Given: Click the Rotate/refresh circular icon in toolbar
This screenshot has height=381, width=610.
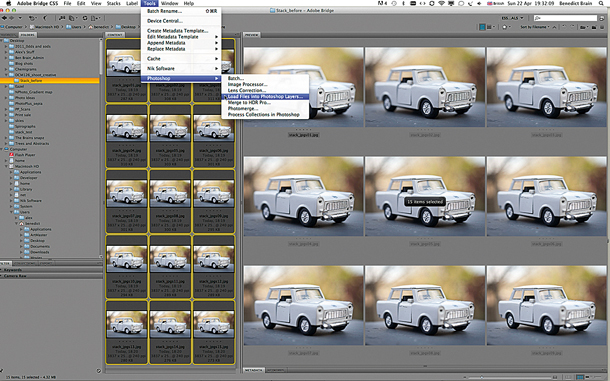Looking at the screenshot, I should coord(85,18).
